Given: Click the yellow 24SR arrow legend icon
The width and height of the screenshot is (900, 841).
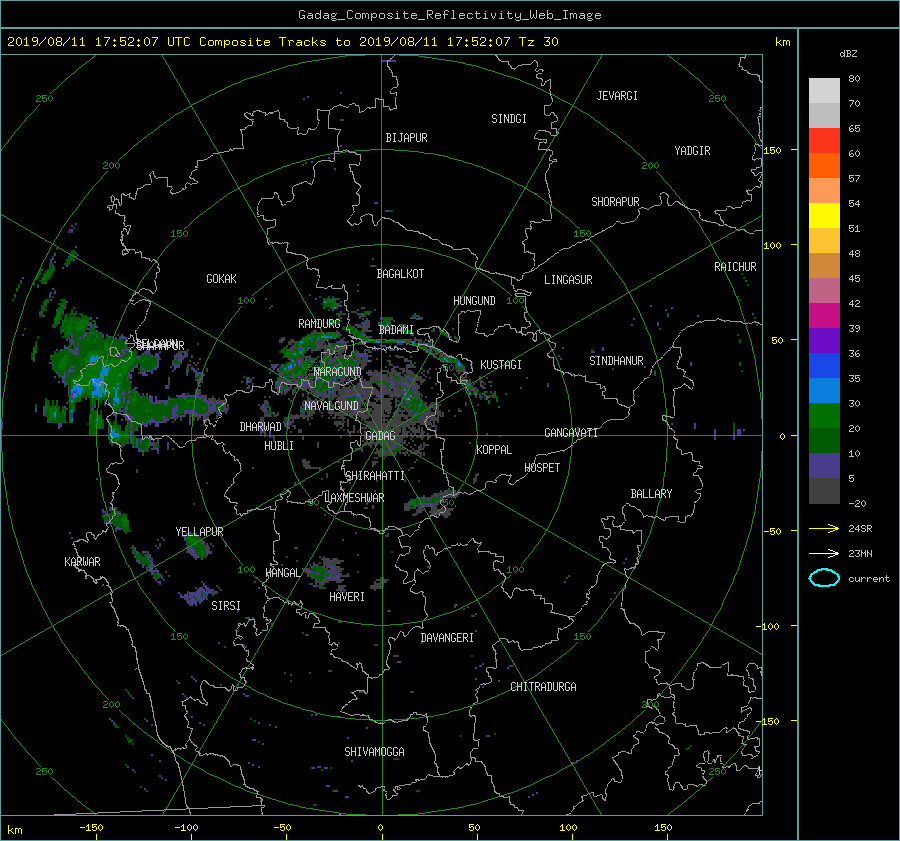Looking at the screenshot, I should coord(824,528).
